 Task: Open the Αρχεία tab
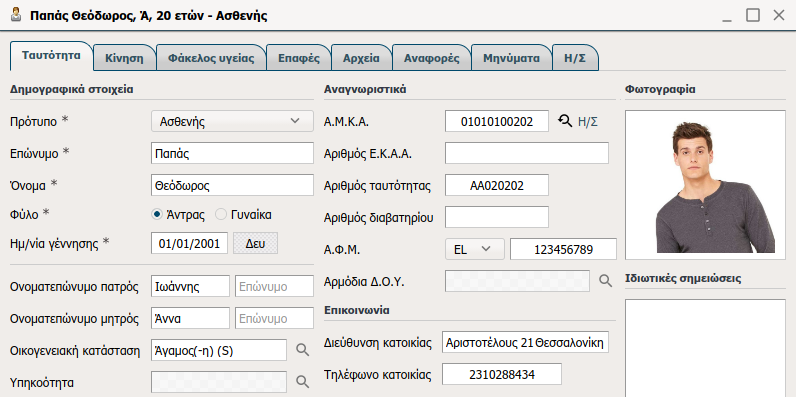361,58
